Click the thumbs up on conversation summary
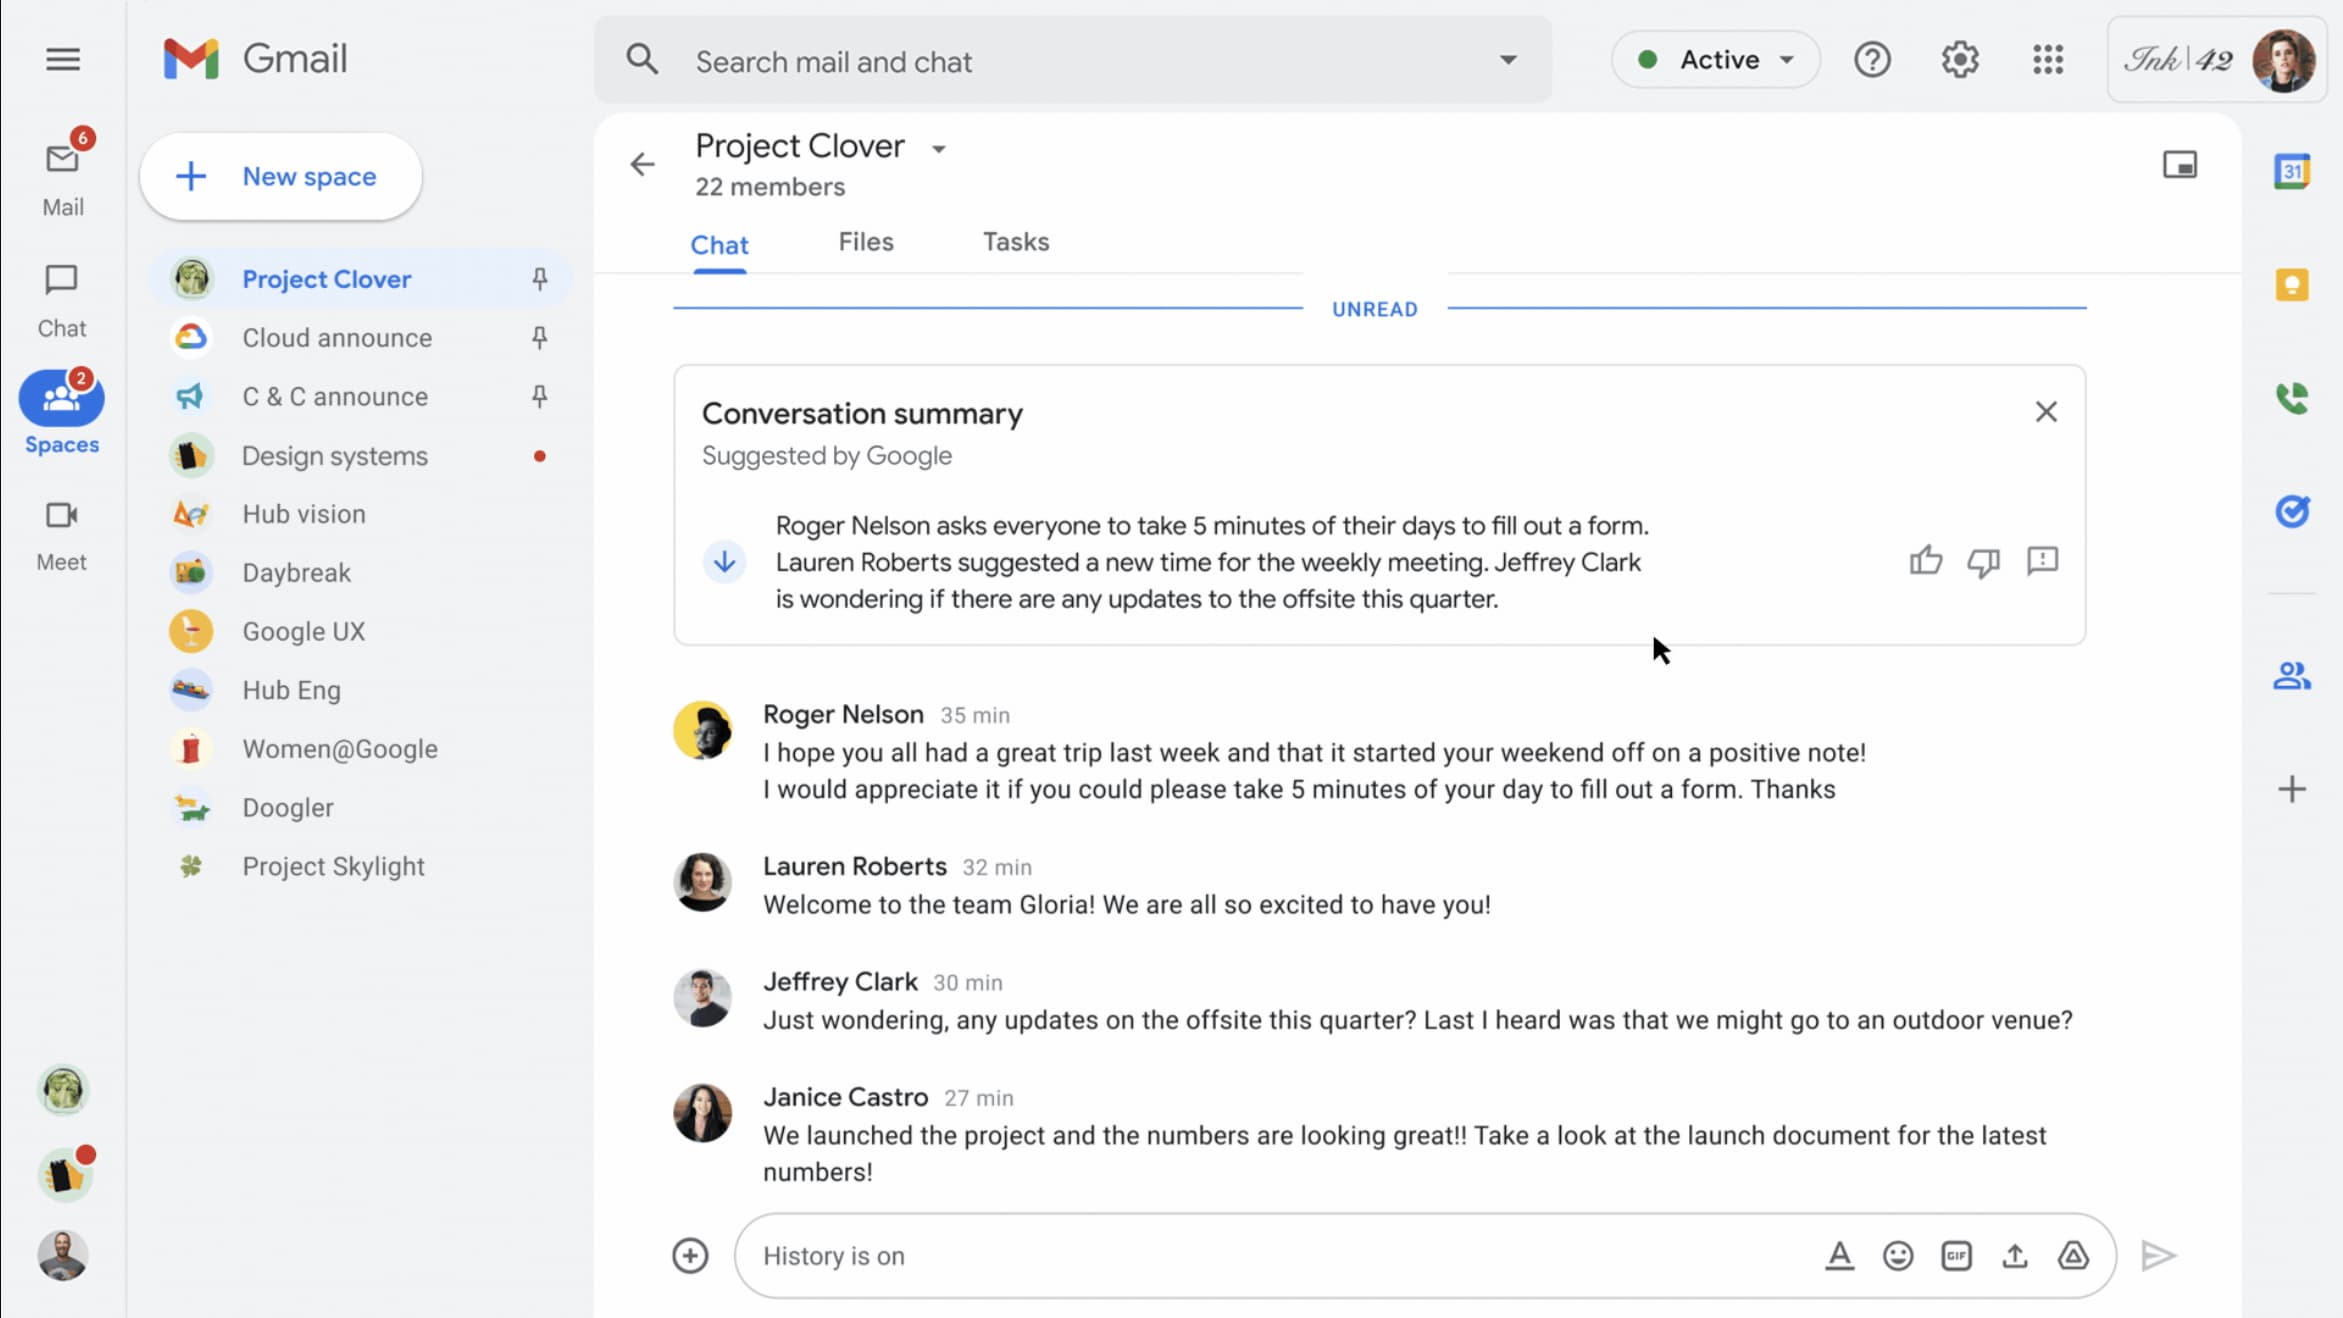This screenshot has height=1318, width=2343. [1925, 561]
